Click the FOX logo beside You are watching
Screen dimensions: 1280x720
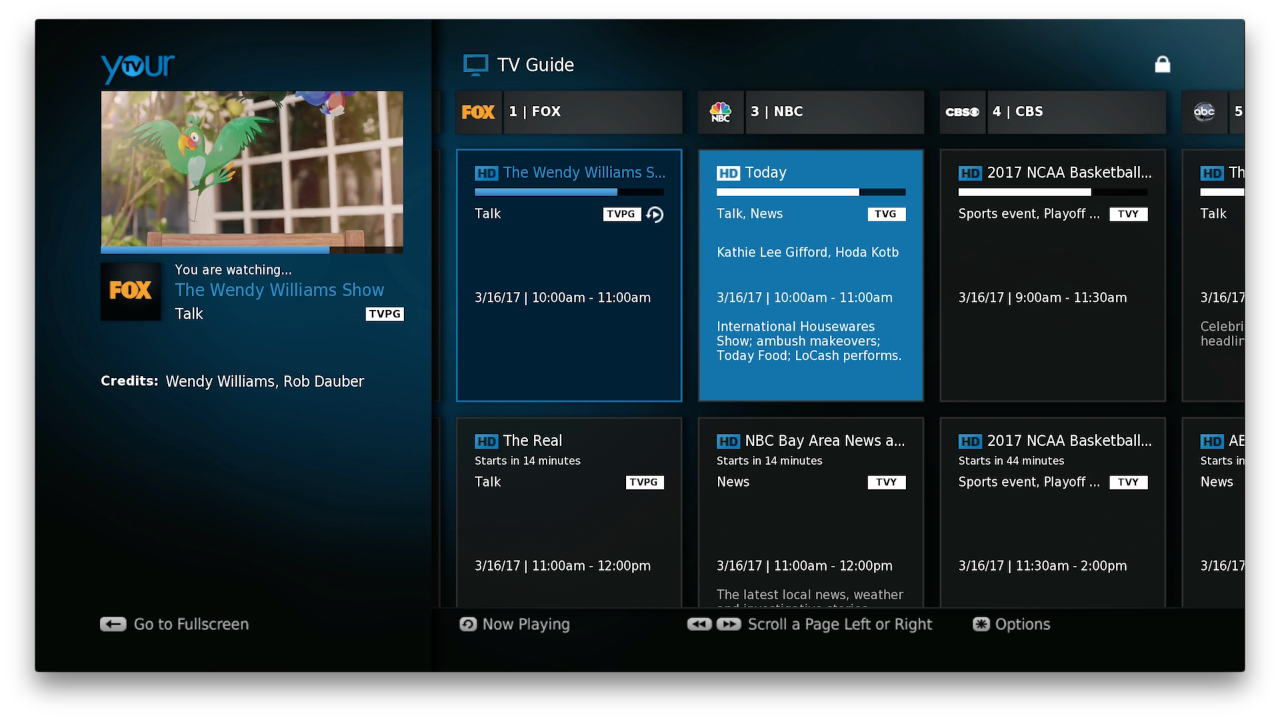pyautogui.click(x=131, y=291)
